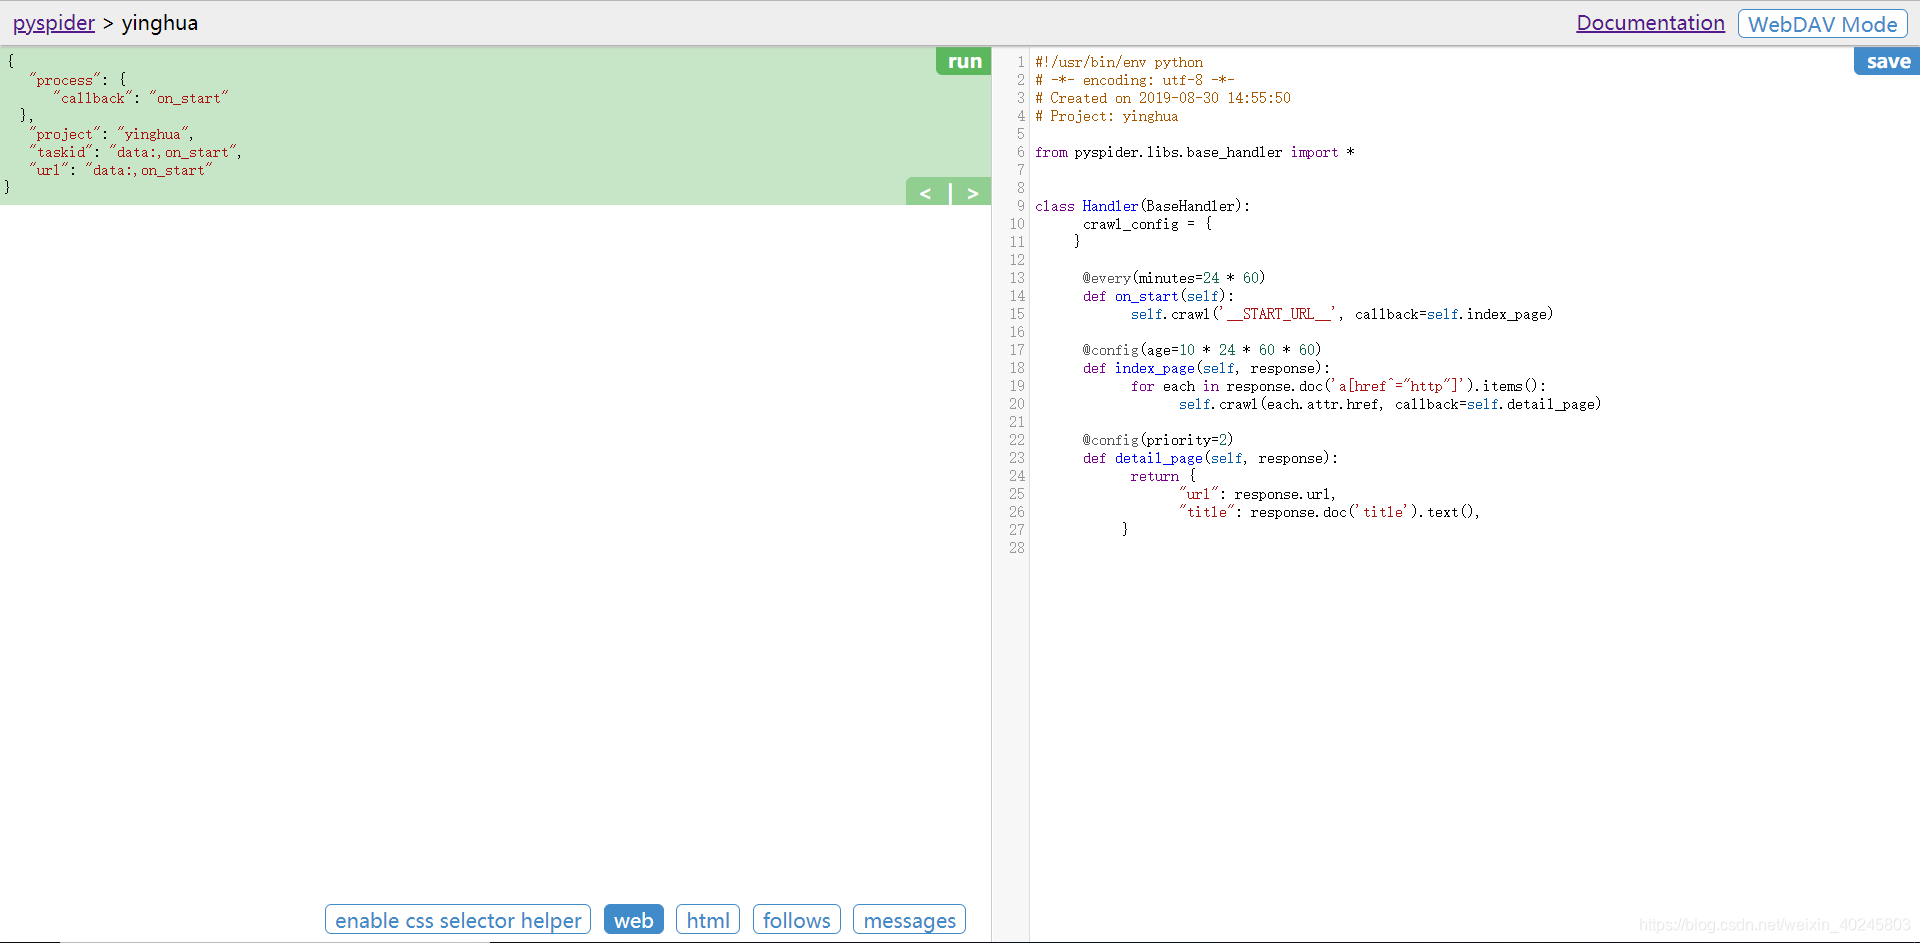Click the "url": response.url line
The width and height of the screenshot is (1920, 943).
click(x=1258, y=494)
